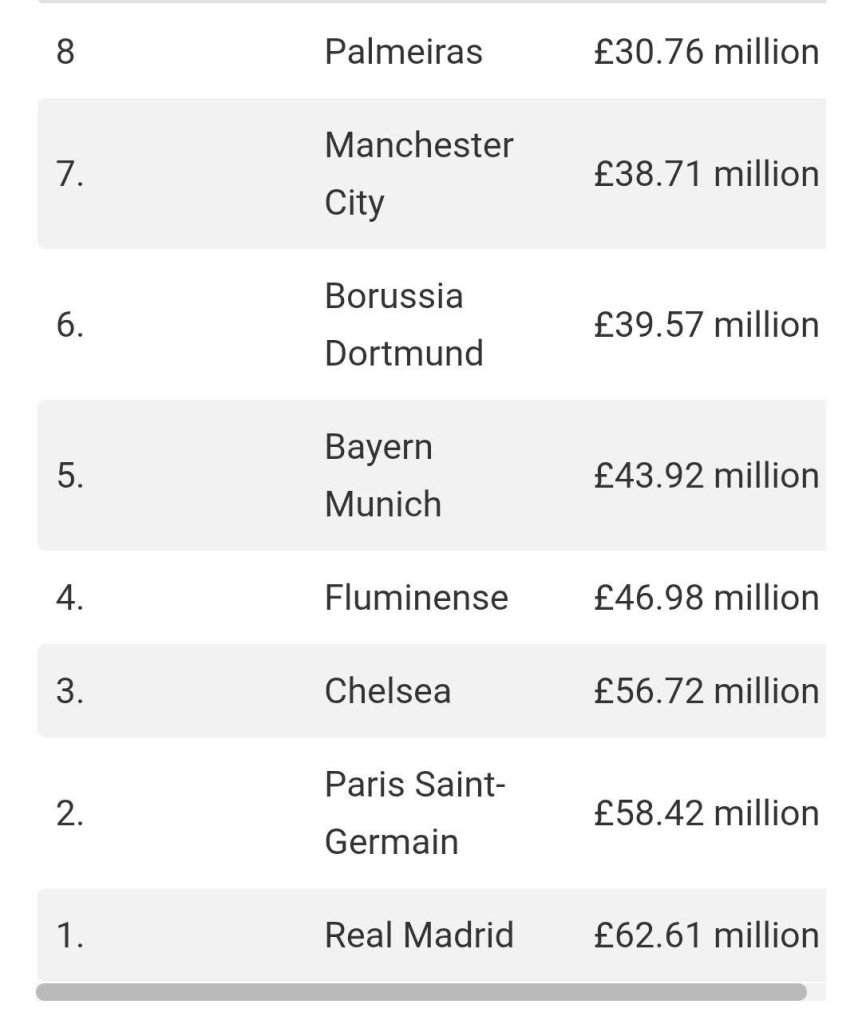Click the £62.61 million value

(x=707, y=935)
